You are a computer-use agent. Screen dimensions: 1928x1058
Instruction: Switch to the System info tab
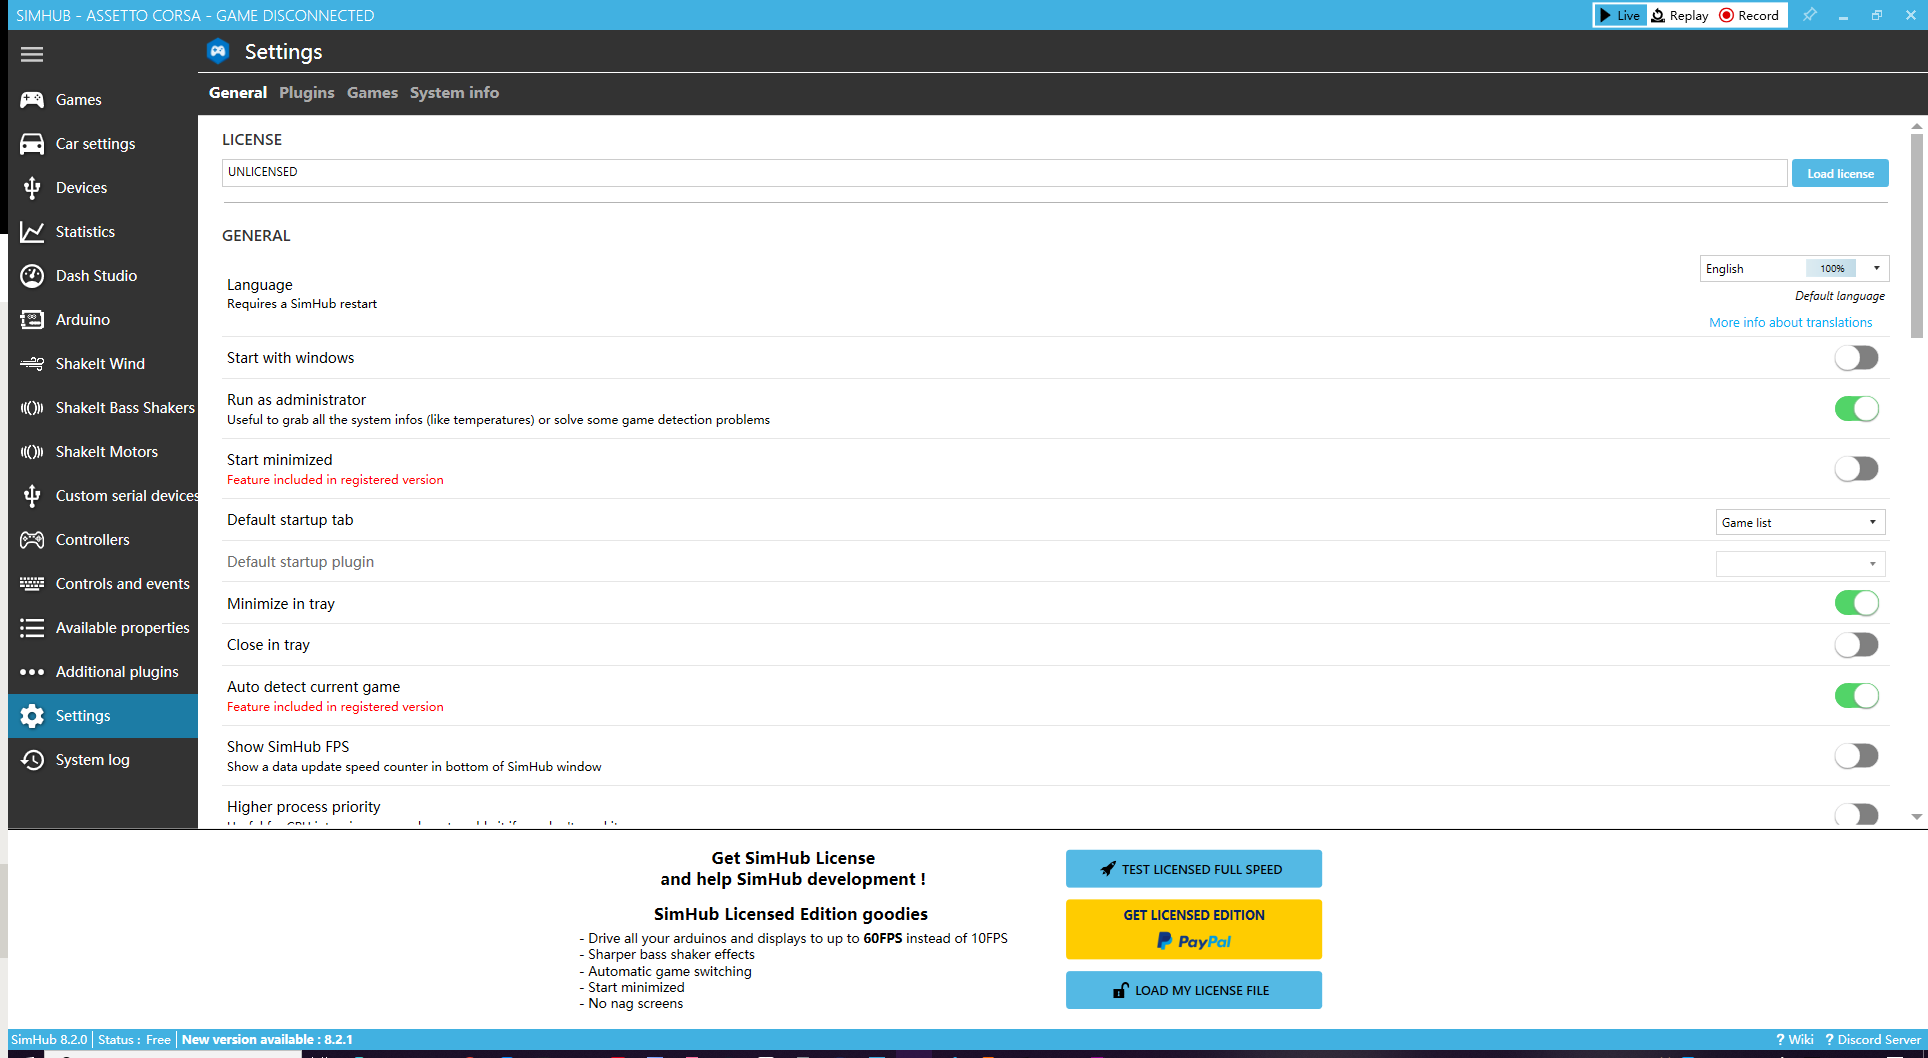pos(454,92)
